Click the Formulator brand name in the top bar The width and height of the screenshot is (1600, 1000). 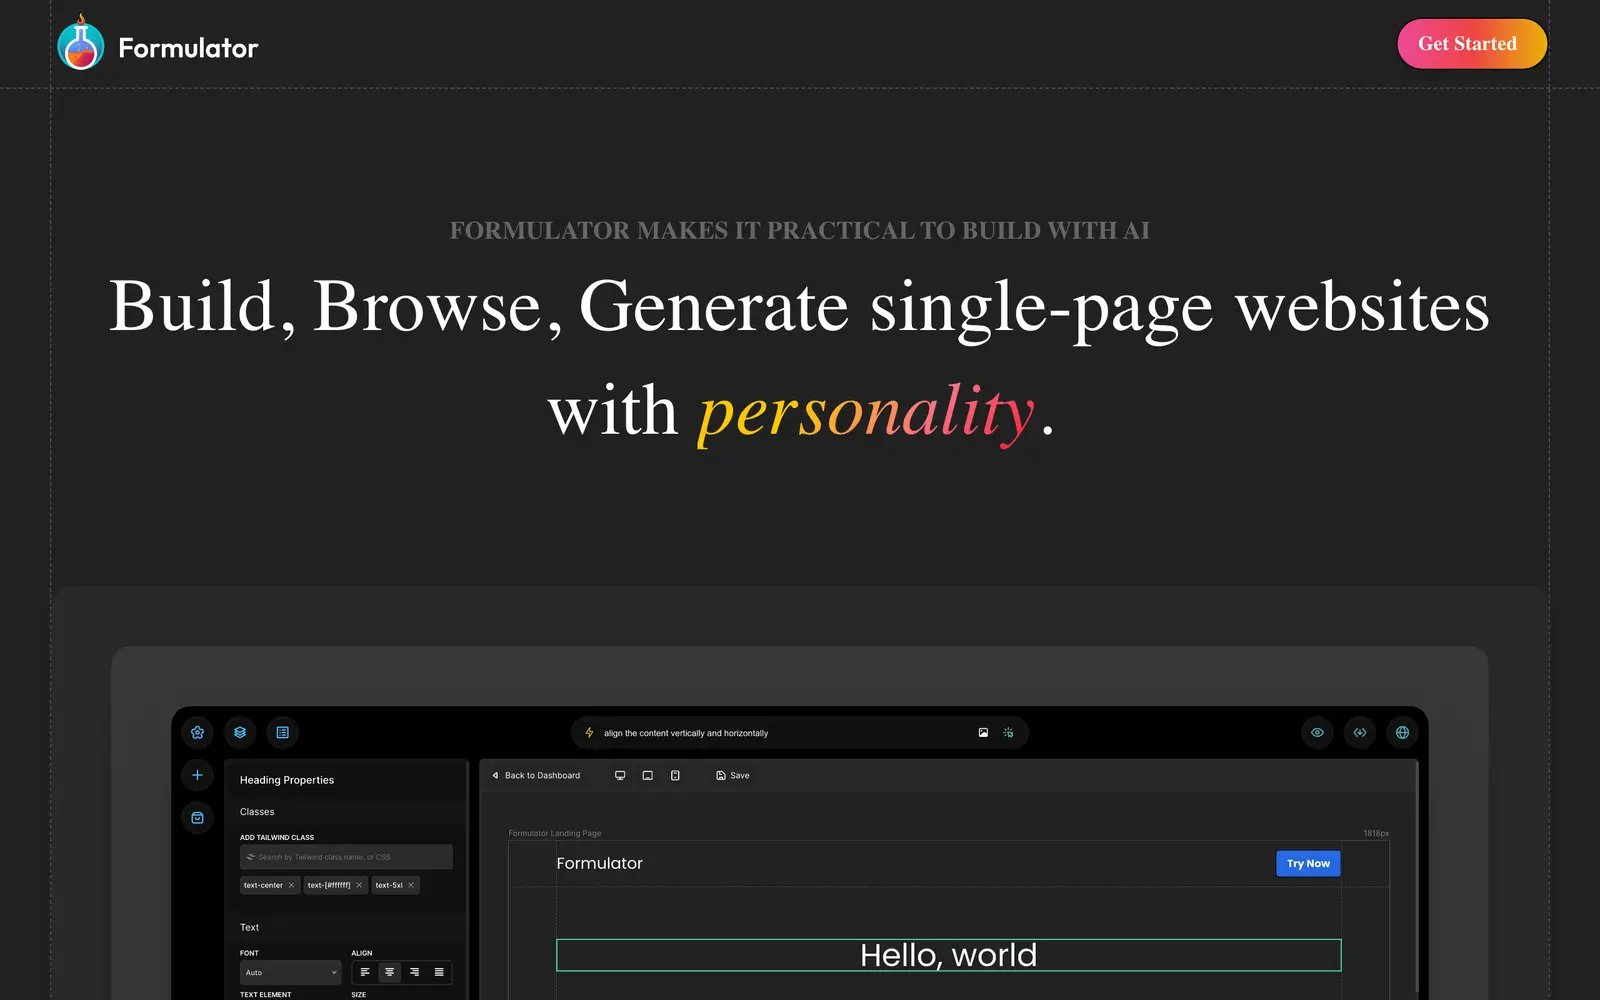188,47
